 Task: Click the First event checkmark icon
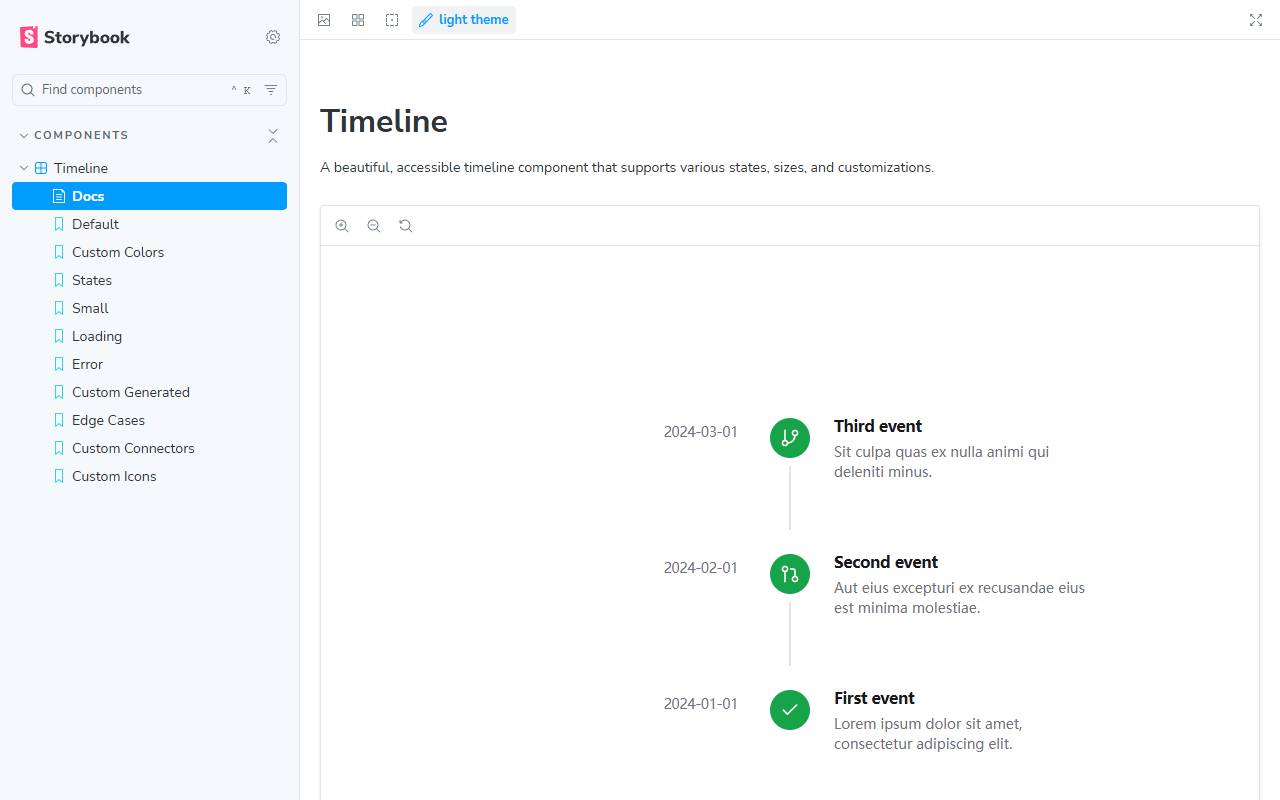(x=790, y=710)
